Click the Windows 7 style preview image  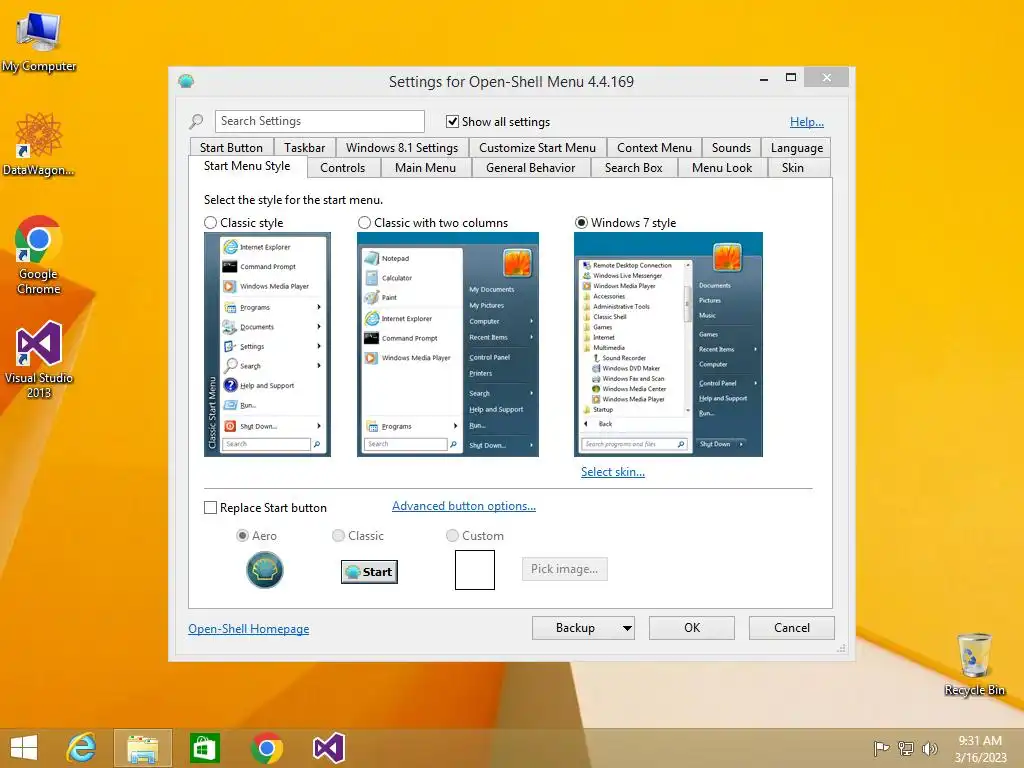tap(668, 344)
